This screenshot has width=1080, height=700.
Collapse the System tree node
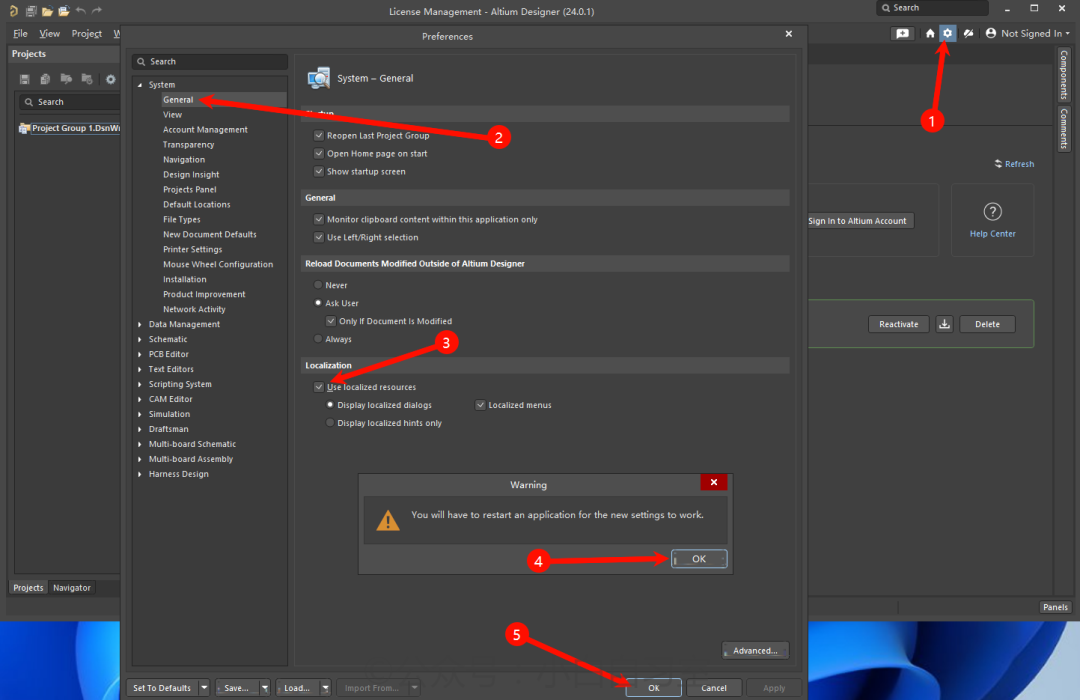[140, 85]
